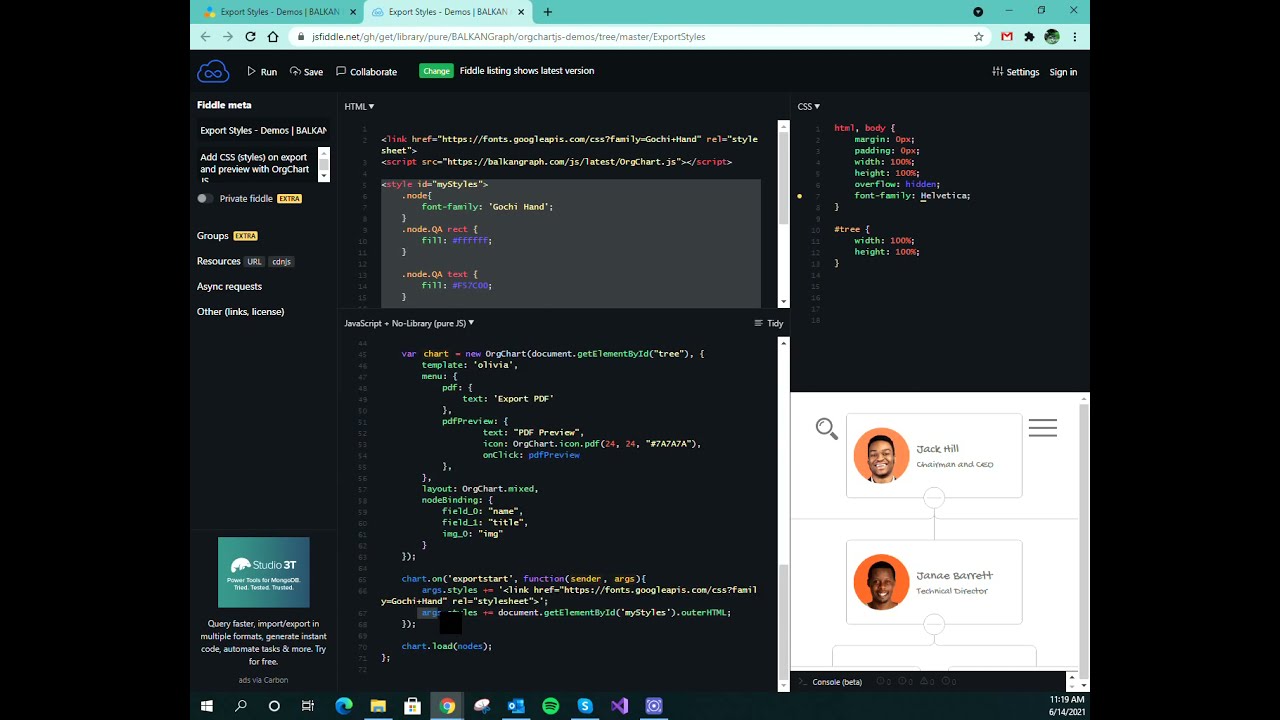Toggle the Private fiddle switch
The width and height of the screenshot is (1280, 720).
(204, 198)
